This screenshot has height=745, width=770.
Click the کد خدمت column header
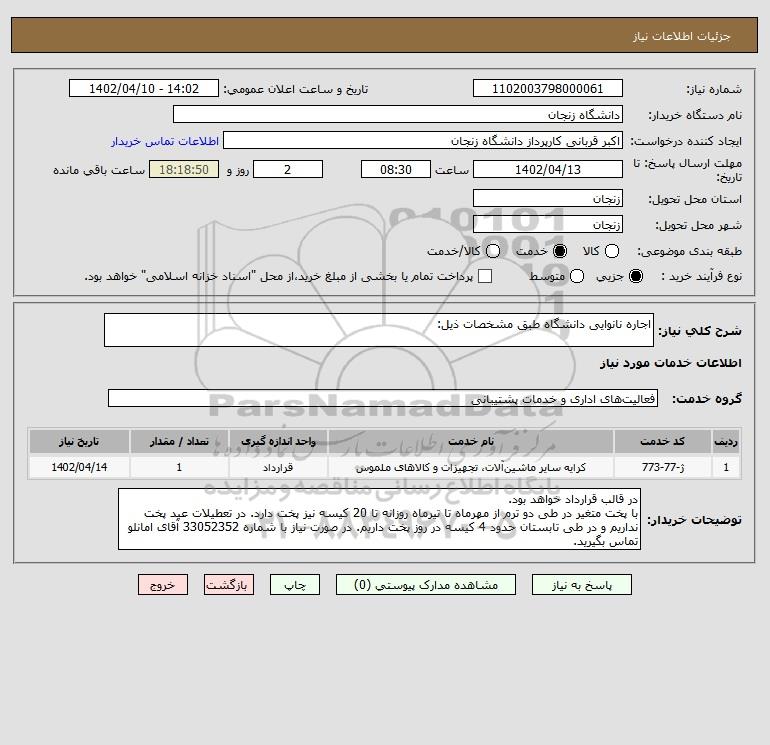coord(662,441)
